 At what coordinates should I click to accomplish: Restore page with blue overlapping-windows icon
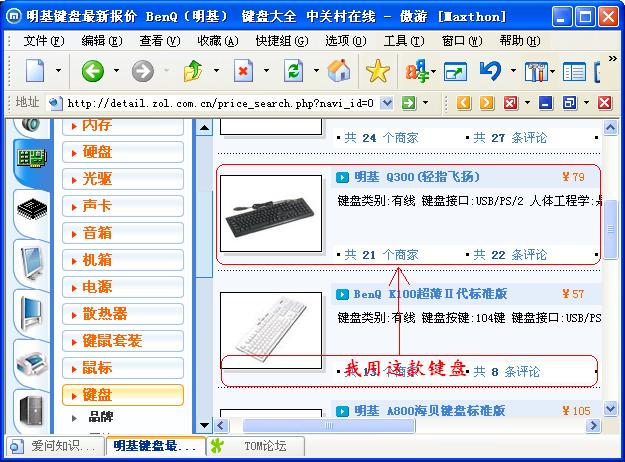569,103
